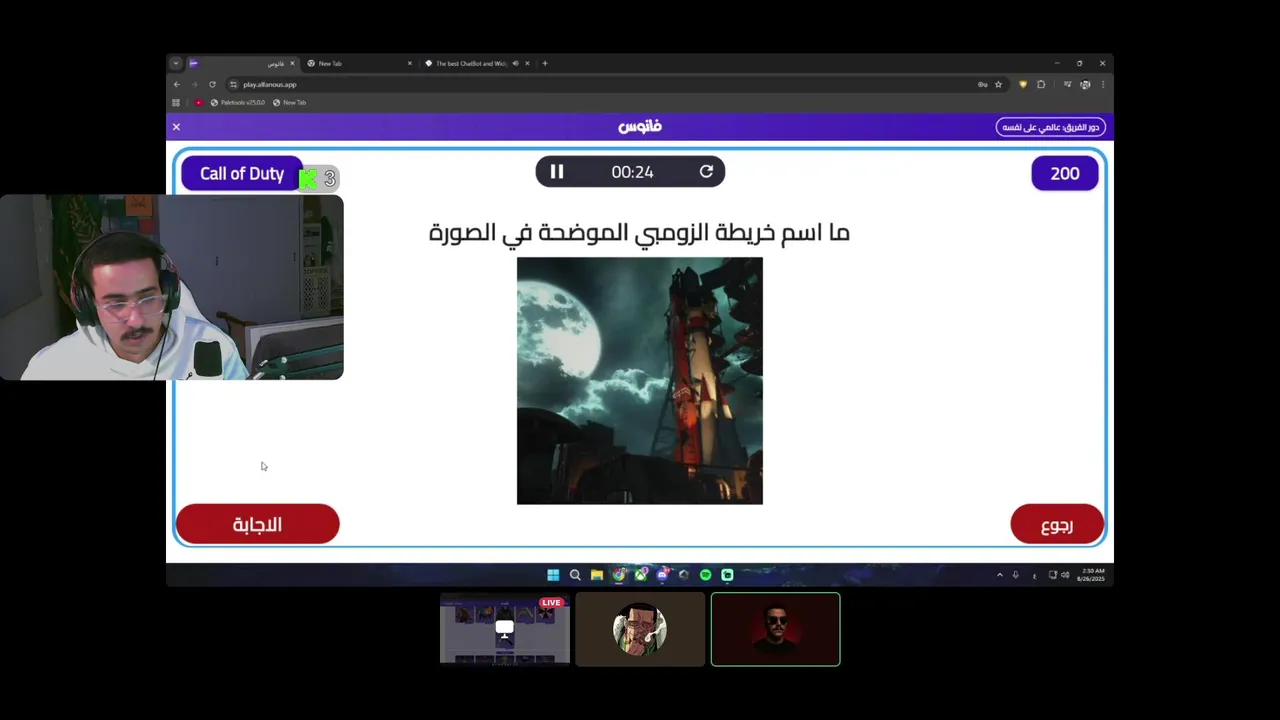Screen dimensions: 1280x720
Task: Pause the question countdown timer
Action: (x=557, y=172)
